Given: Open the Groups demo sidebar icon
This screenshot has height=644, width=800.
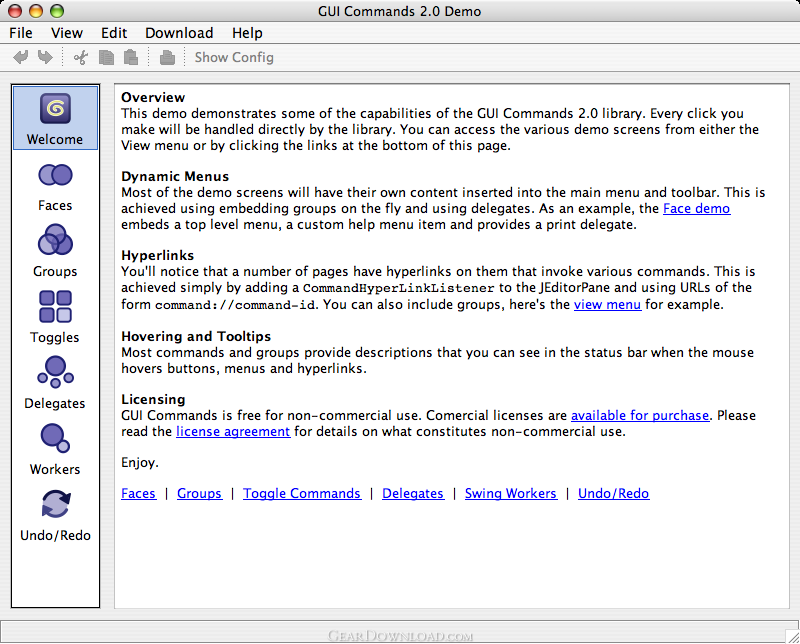Looking at the screenshot, I should [x=55, y=251].
